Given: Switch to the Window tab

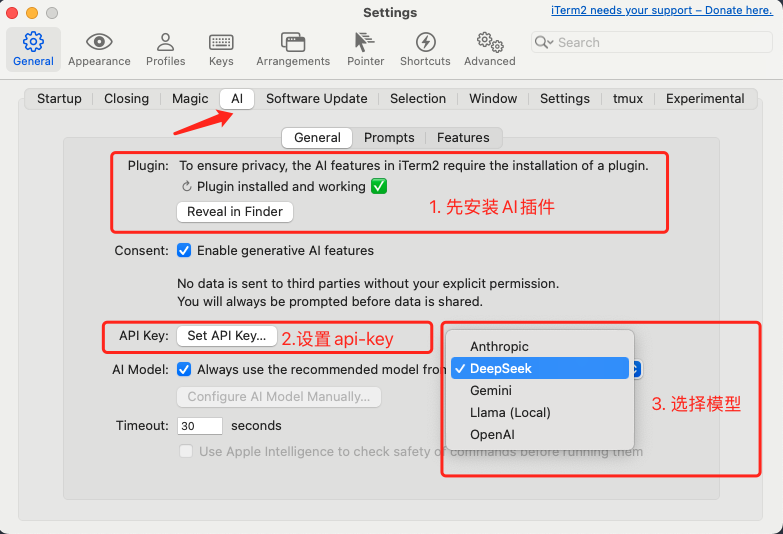Looking at the screenshot, I should click(493, 98).
